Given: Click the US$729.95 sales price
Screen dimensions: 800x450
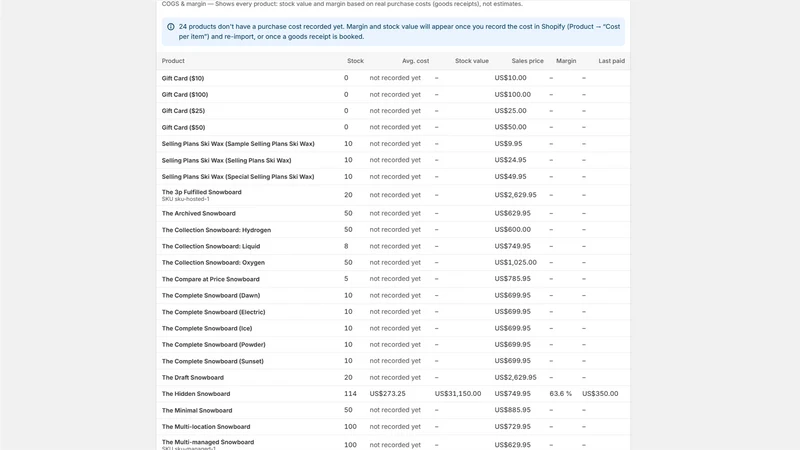Looking at the screenshot, I should coord(512,427).
